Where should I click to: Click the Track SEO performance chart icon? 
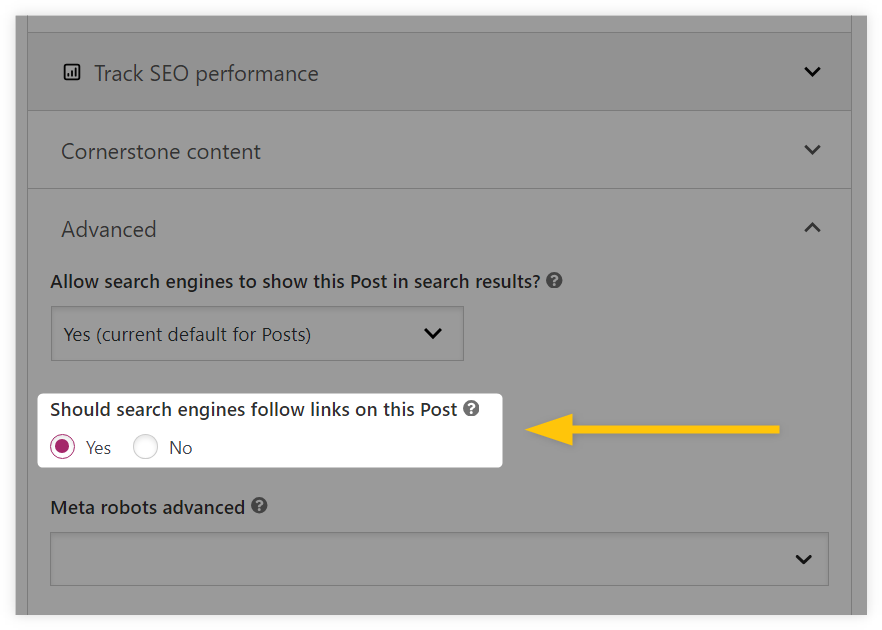72,73
